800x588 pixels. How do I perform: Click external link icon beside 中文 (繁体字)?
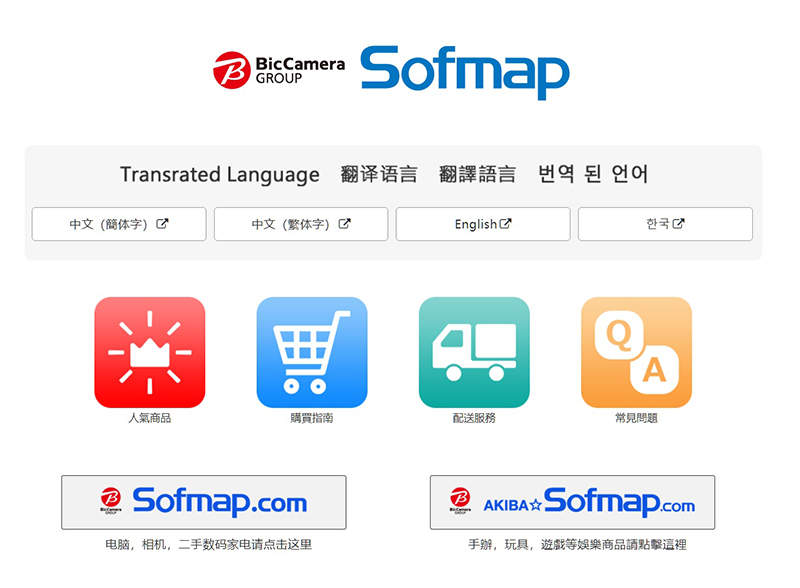[344, 224]
